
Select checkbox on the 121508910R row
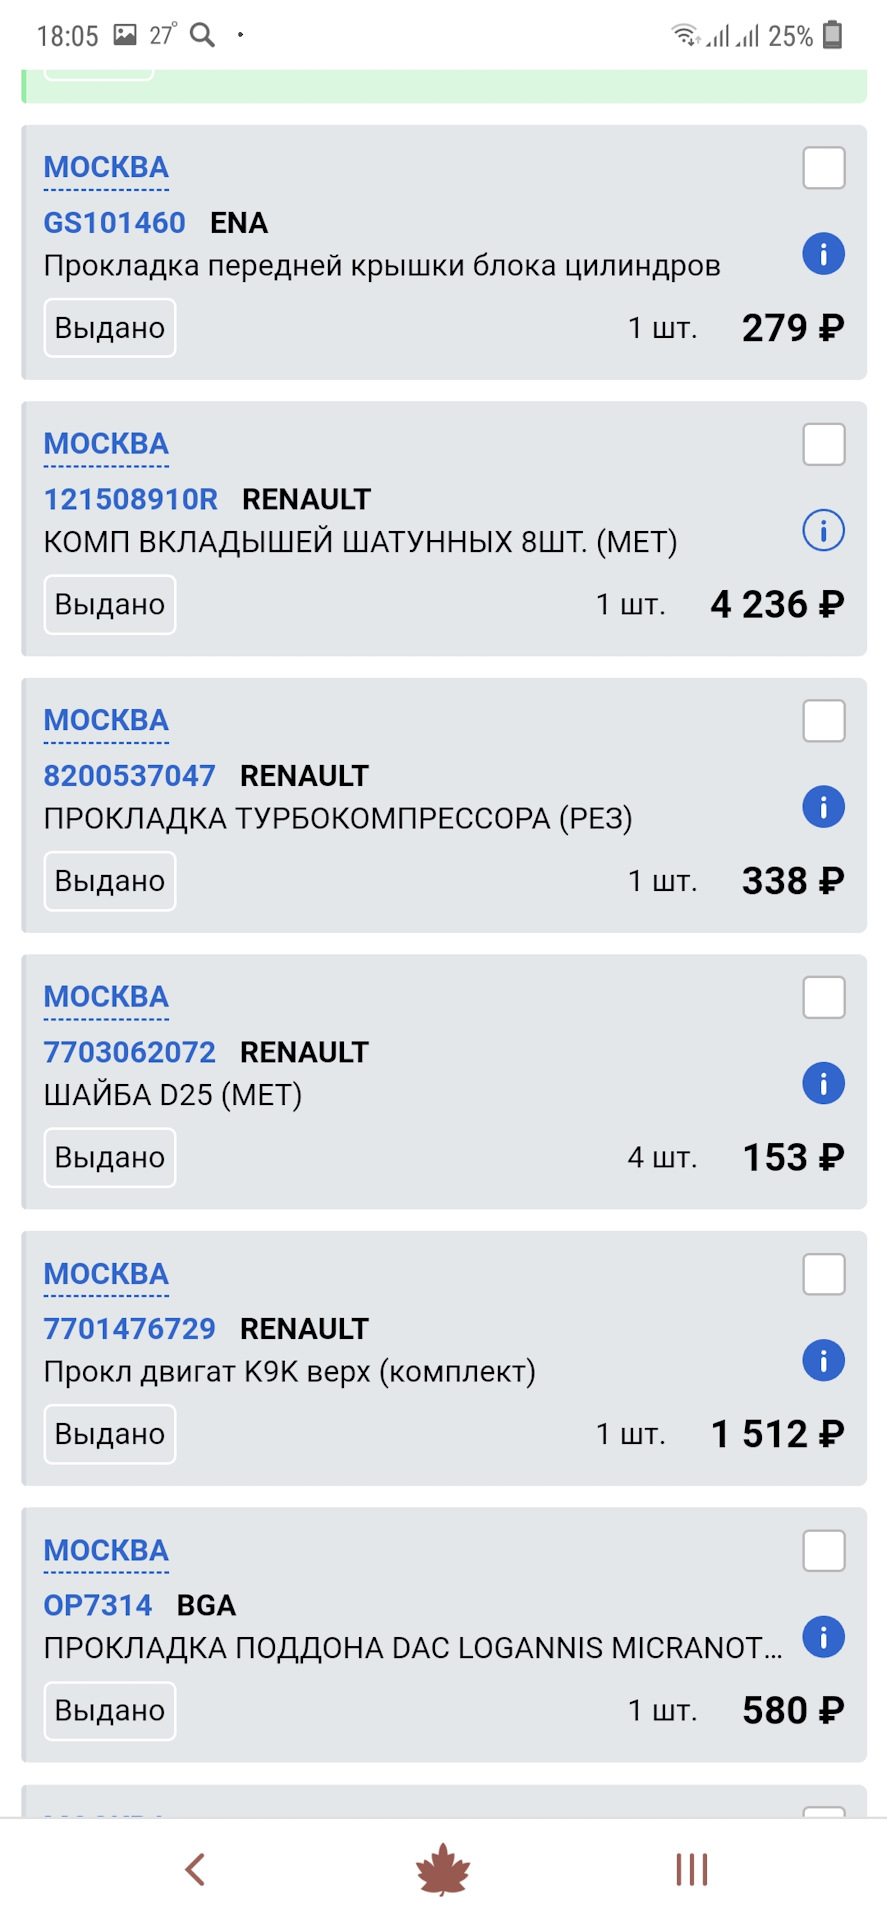point(823,444)
